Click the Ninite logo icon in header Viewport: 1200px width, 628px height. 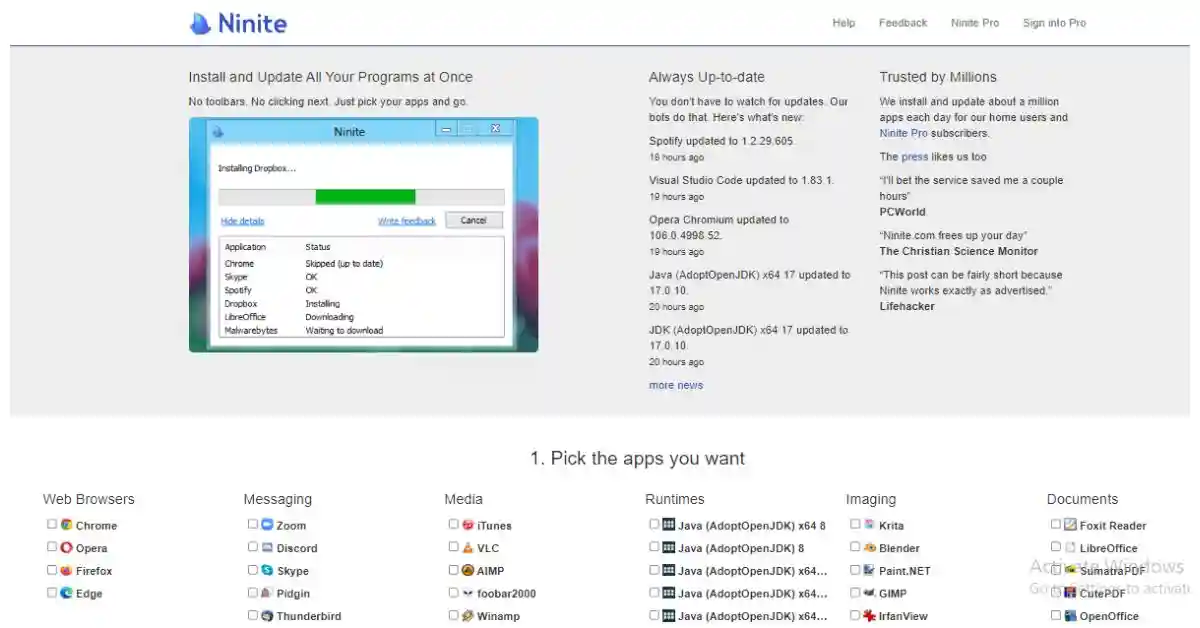click(x=200, y=23)
